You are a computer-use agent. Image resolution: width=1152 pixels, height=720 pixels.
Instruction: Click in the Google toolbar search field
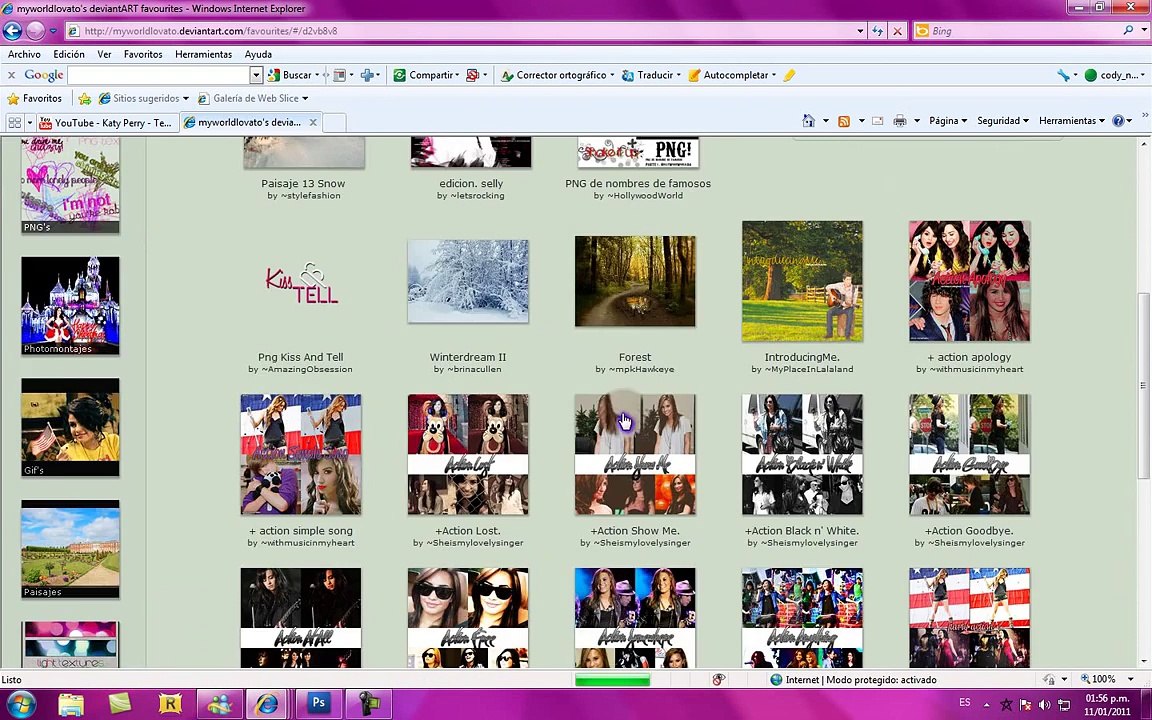click(158, 75)
